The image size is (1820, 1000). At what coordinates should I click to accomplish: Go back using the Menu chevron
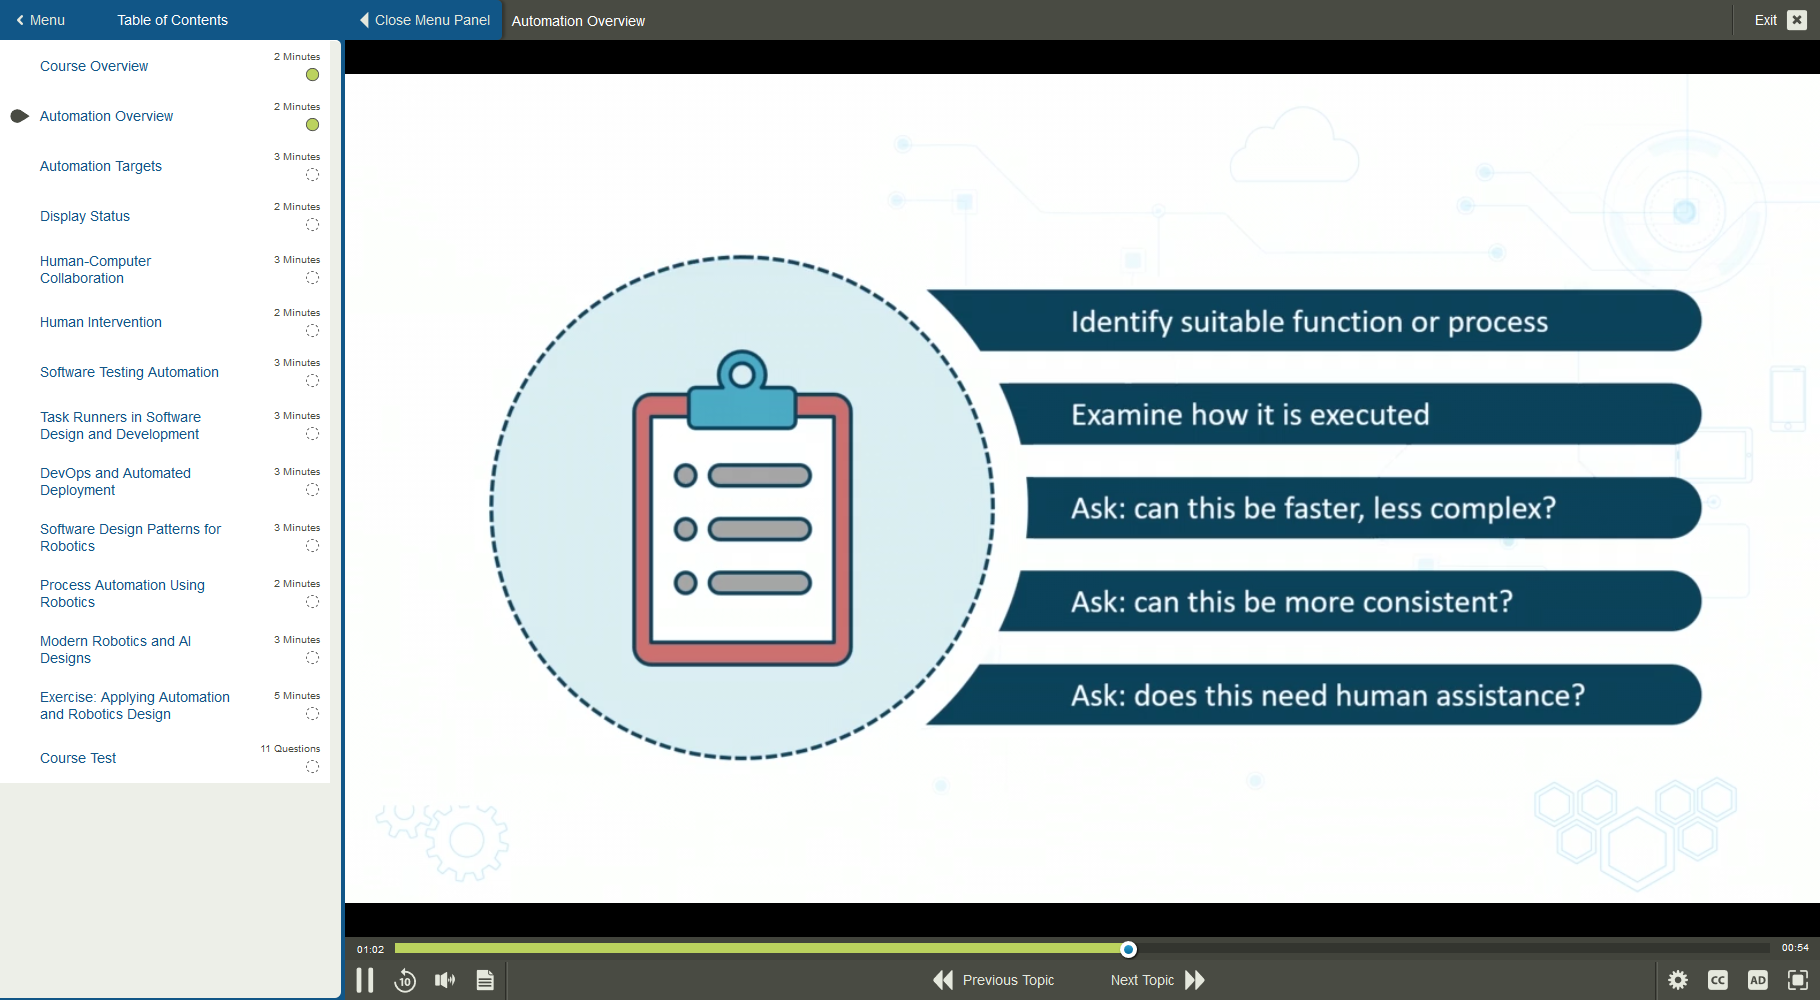coord(40,20)
